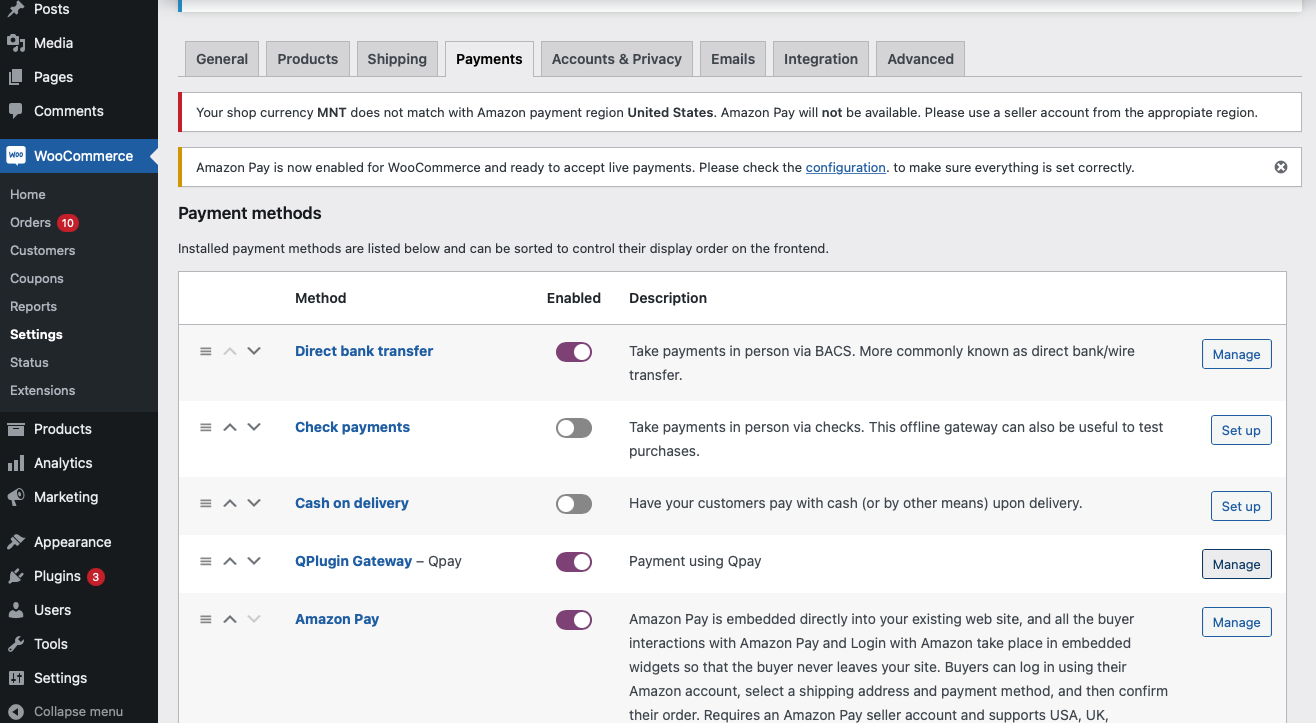Screen dimensions: 1316x723
Task: Move Cash on delivery up with arrow
Action: (230, 503)
